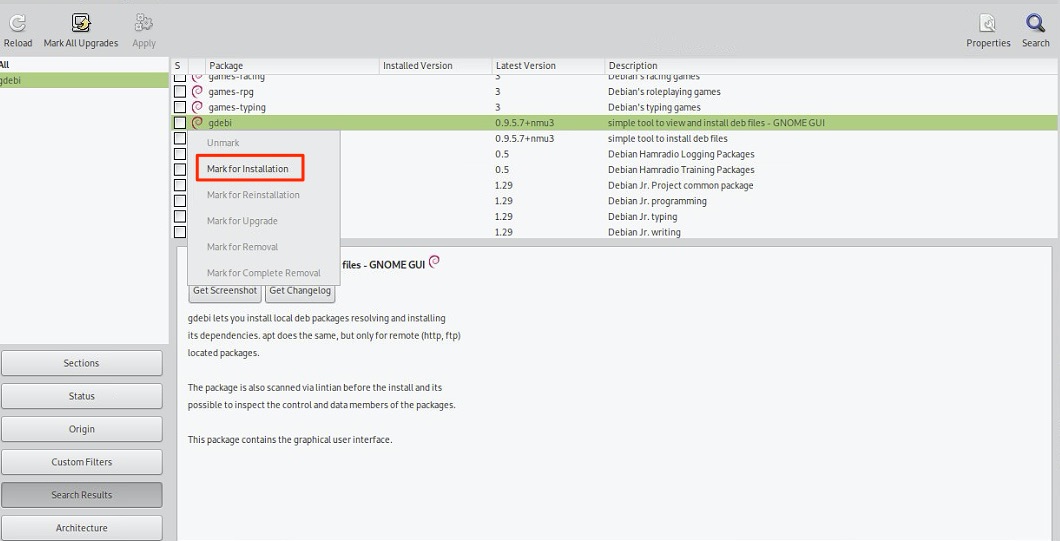
Task: Sort by Installed Version column header
Action: [418, 66]
